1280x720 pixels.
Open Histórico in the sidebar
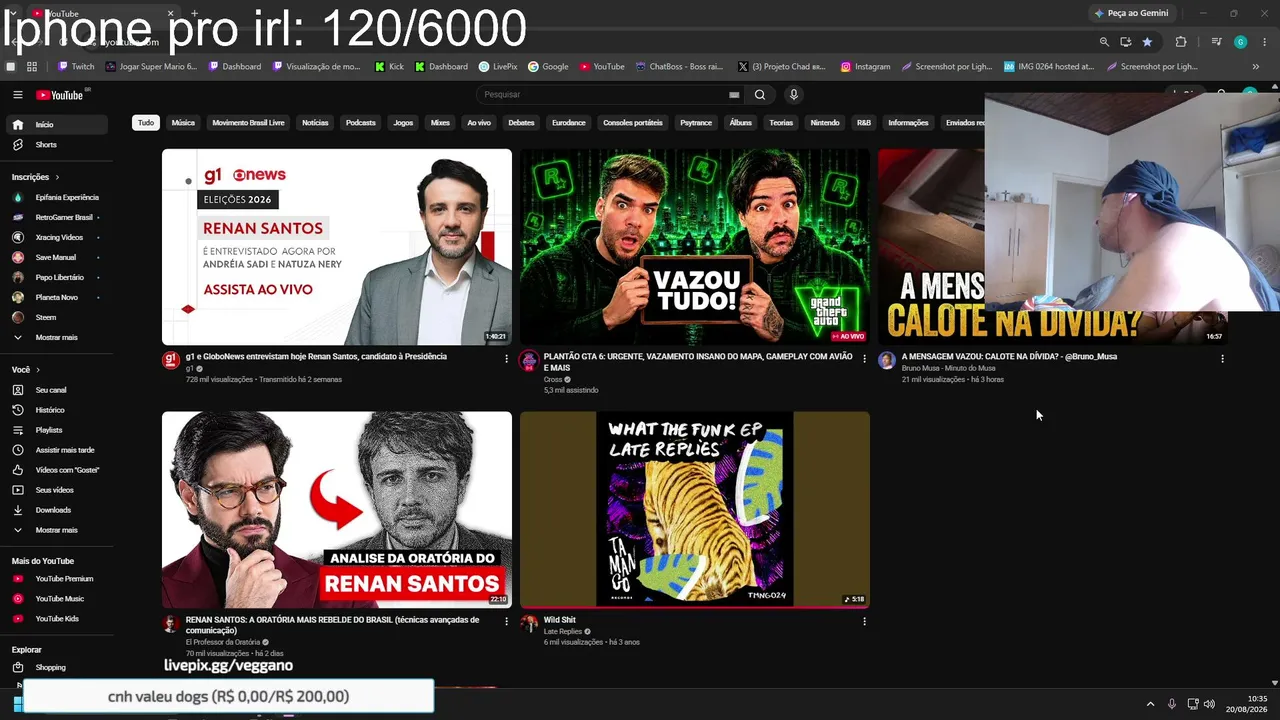pos(56,410)
